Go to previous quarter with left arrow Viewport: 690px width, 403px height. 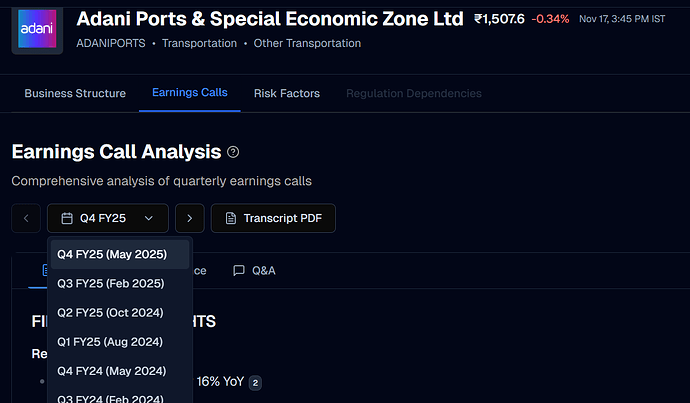(26, 218)
